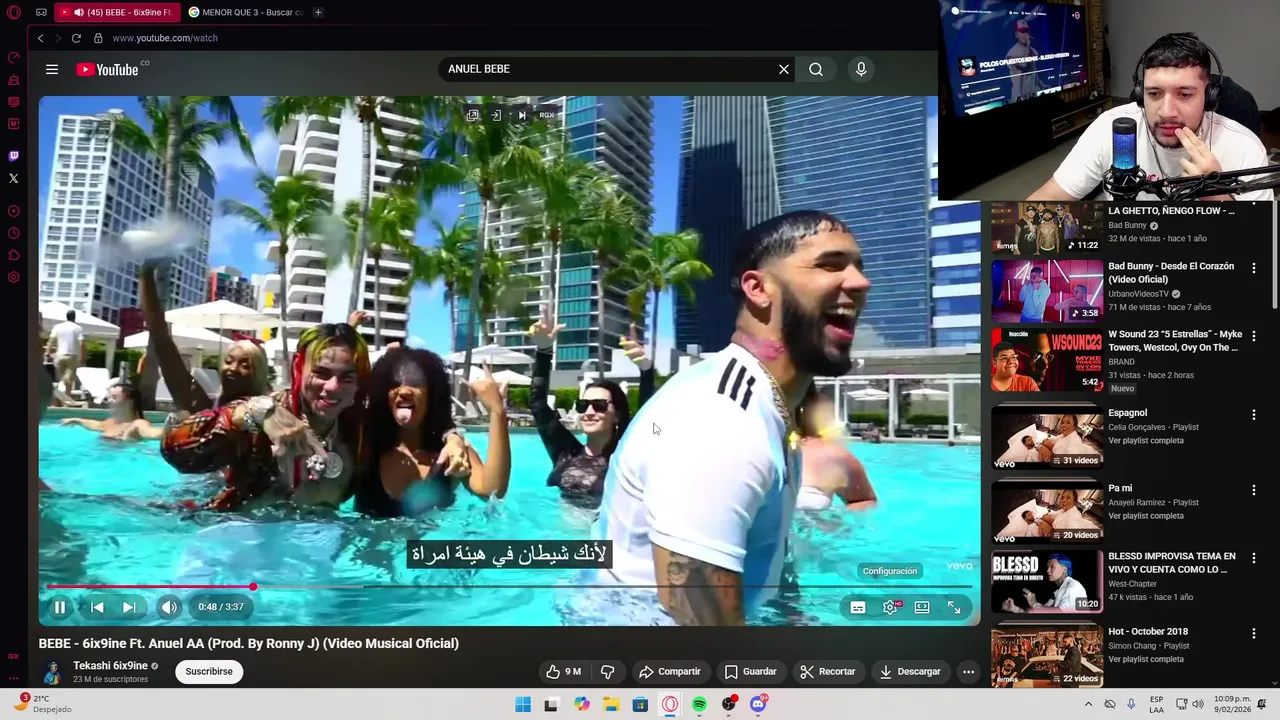Open Tekashi 6ix9ine channel avatar
Screen dimensions: 1280x720
click(52, 671)
